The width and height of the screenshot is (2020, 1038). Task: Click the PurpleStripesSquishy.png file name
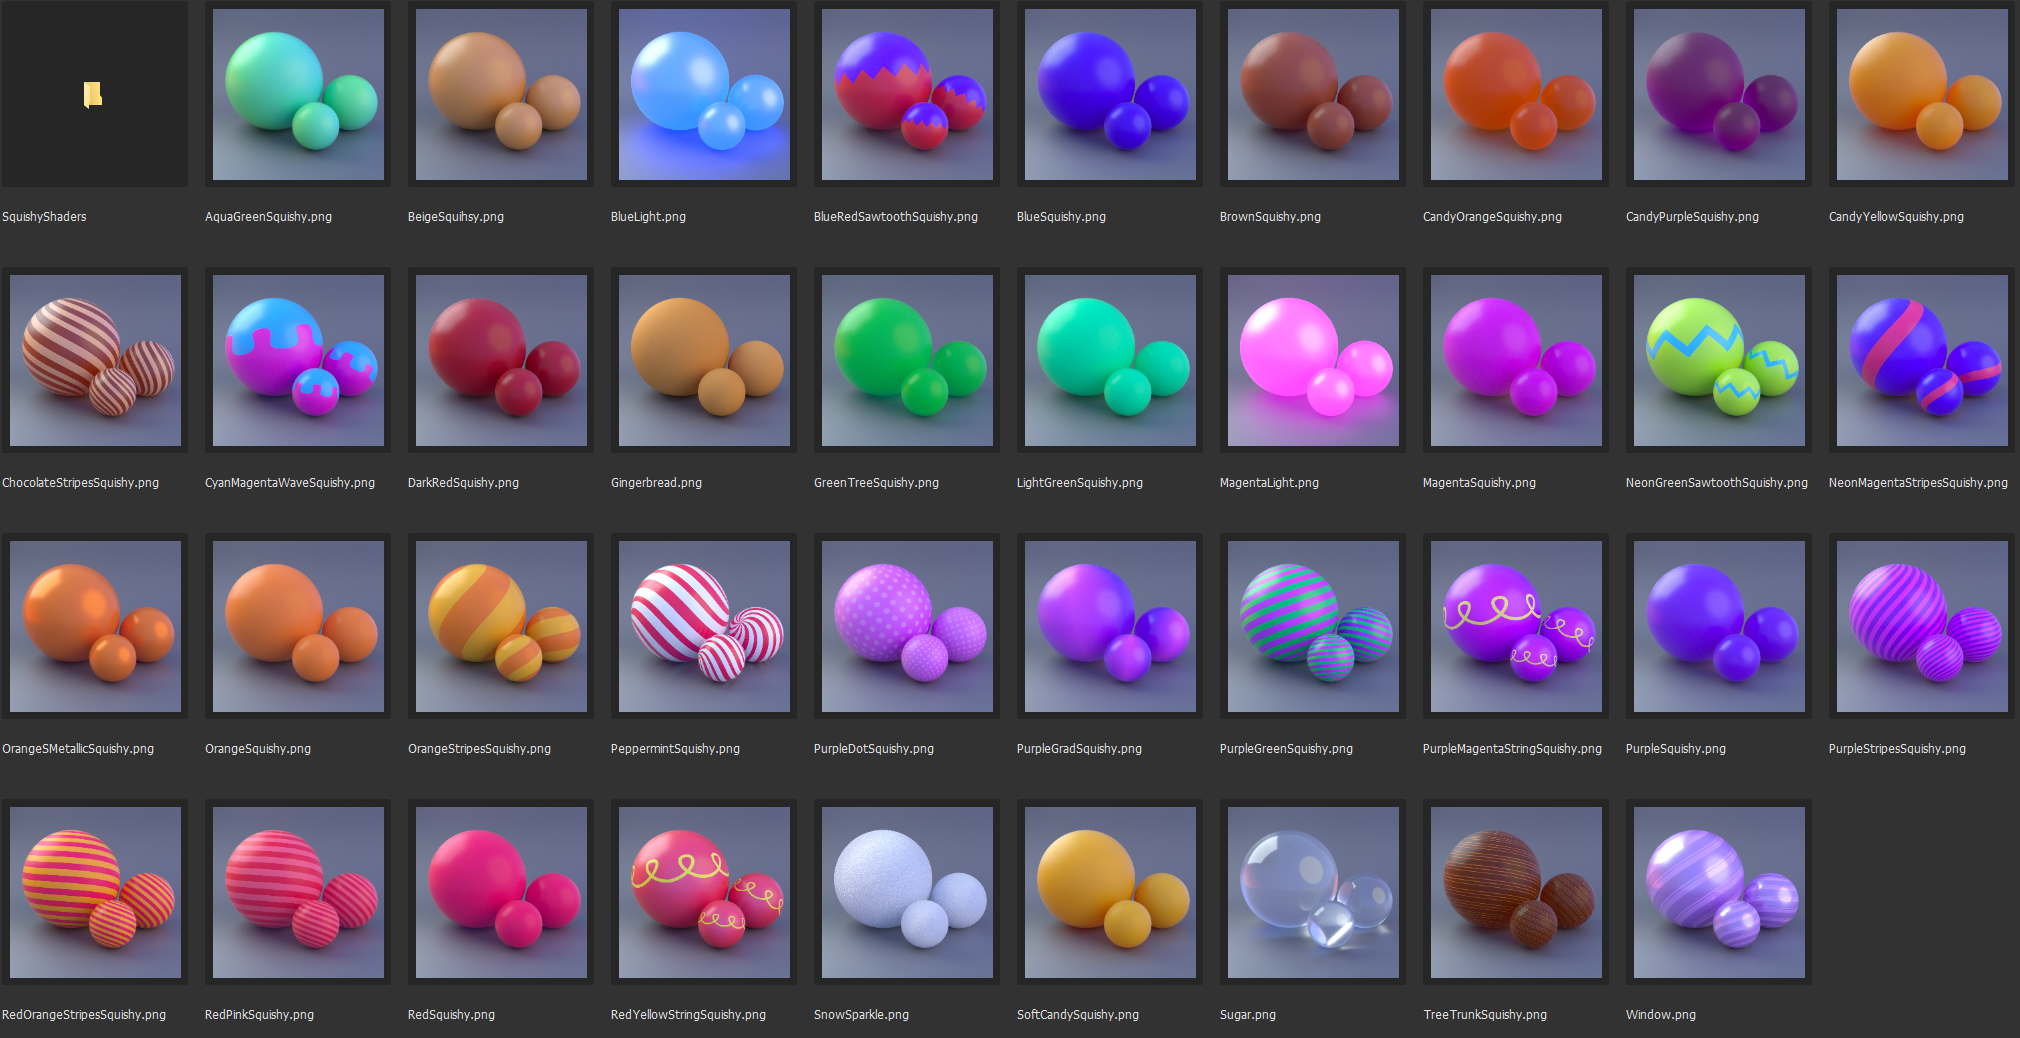point(1897,749)
